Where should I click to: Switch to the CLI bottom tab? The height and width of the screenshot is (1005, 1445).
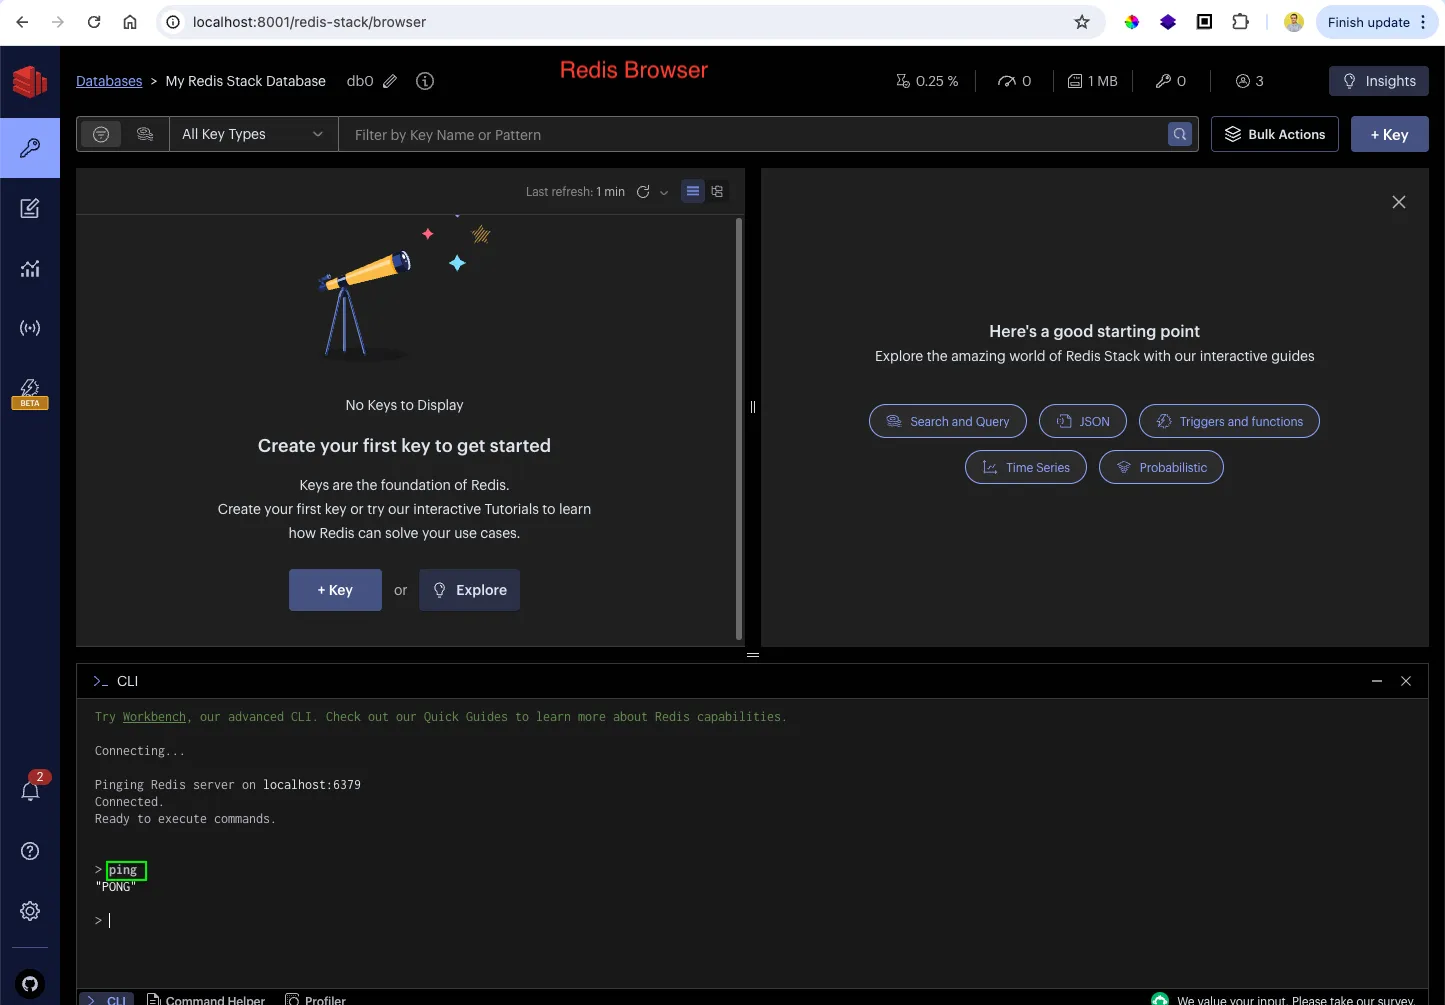106,999
